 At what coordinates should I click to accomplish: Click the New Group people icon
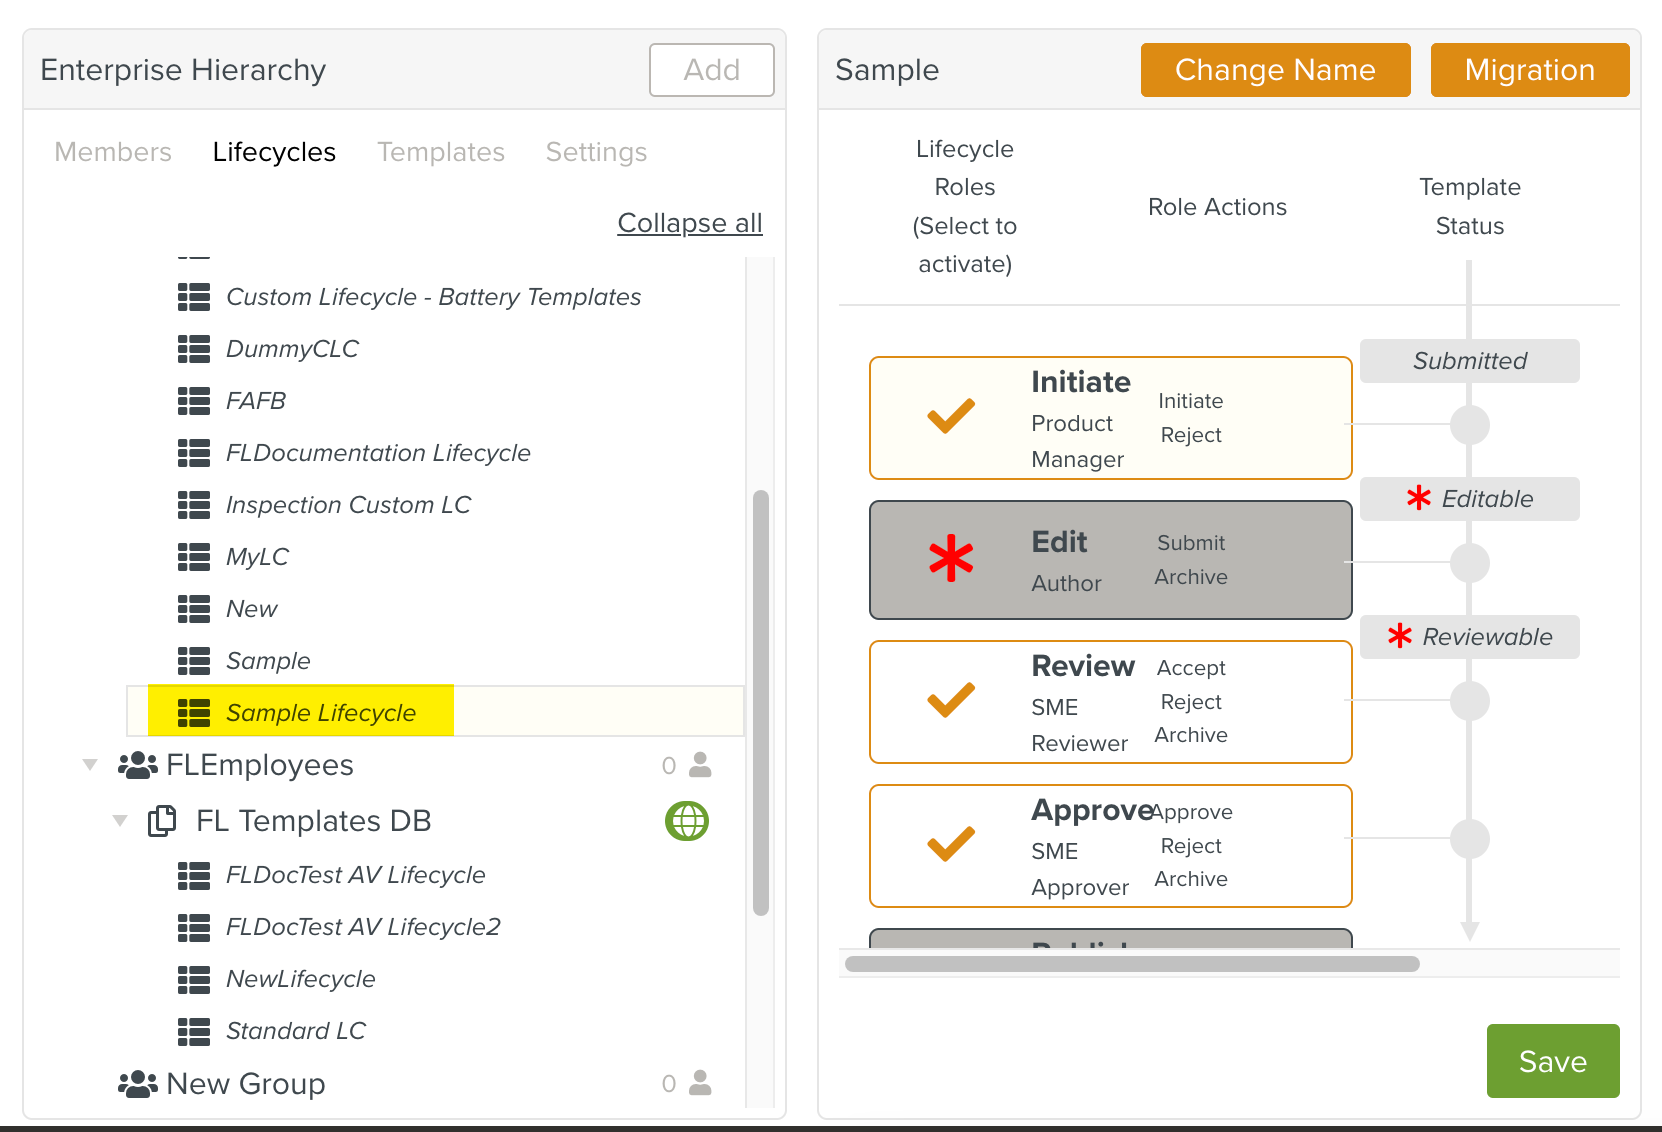click(137, 1084)
